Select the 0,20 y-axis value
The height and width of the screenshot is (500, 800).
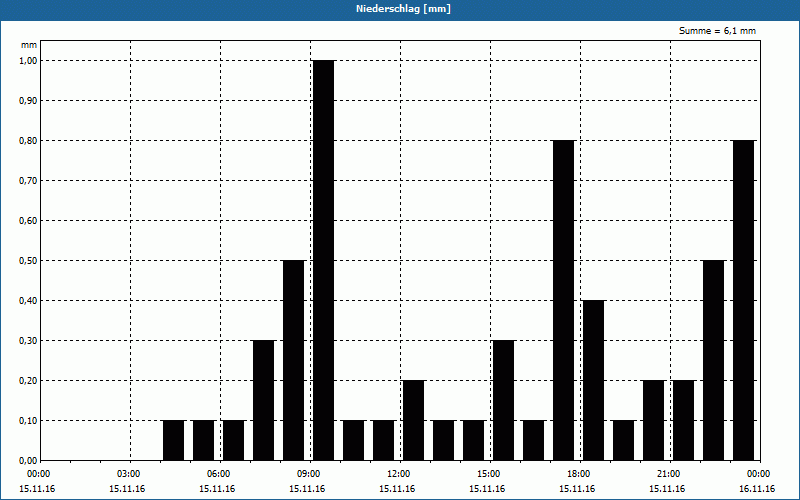click(28, 381)
